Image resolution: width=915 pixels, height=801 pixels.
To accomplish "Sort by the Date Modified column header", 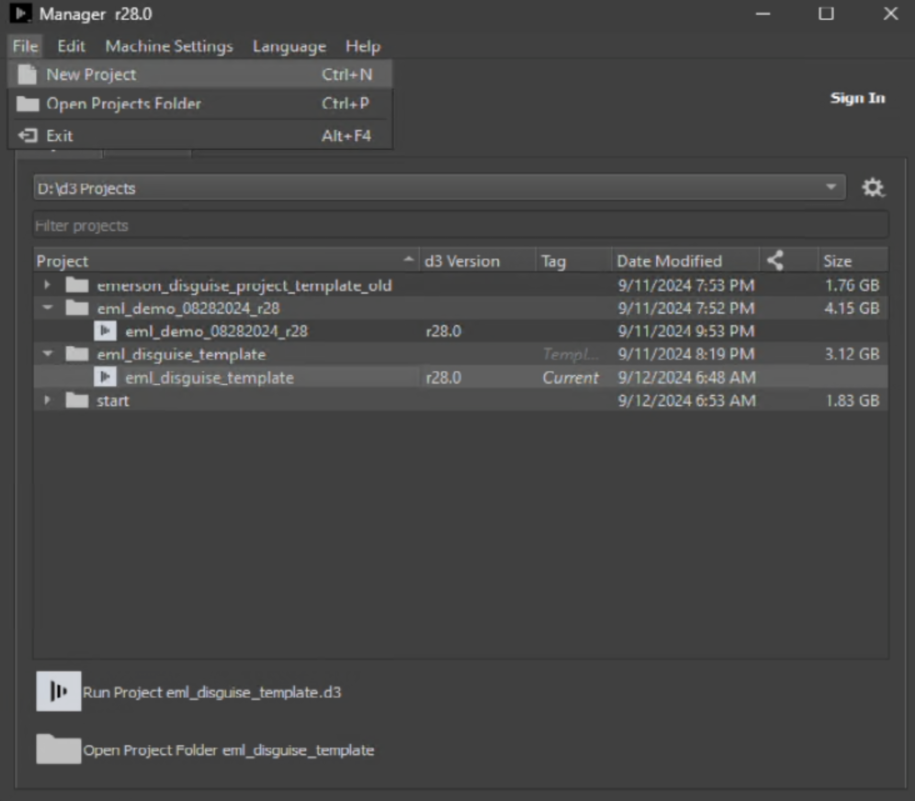I will [x=686, y=261].
